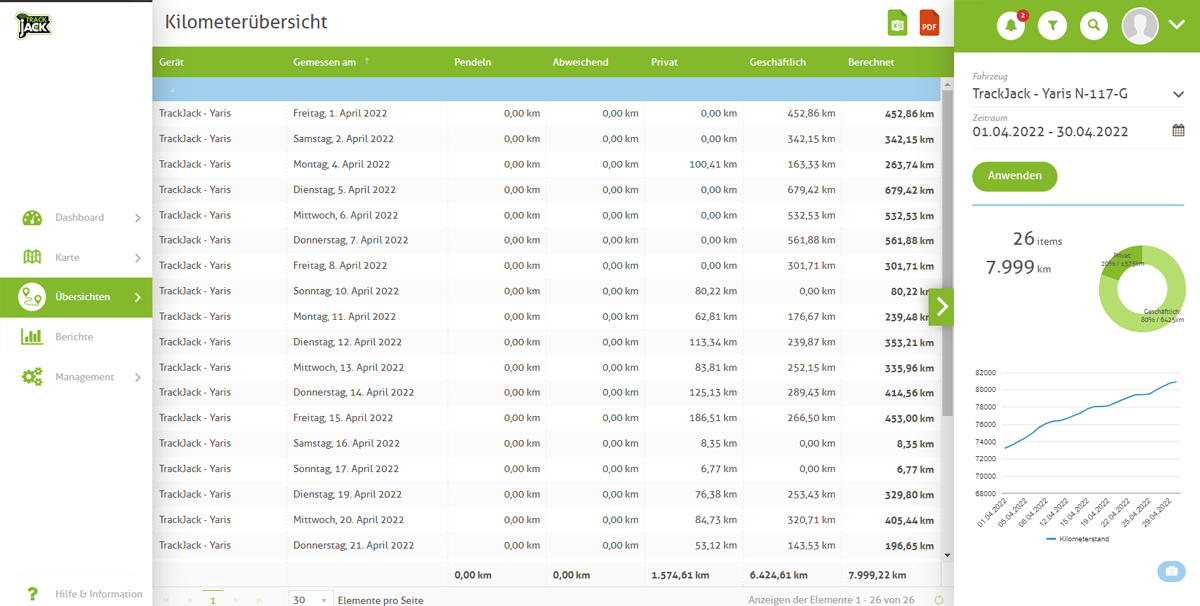
Task: Select the row Mittwoch, 13. April 2022
Action: tap(546, 367)
